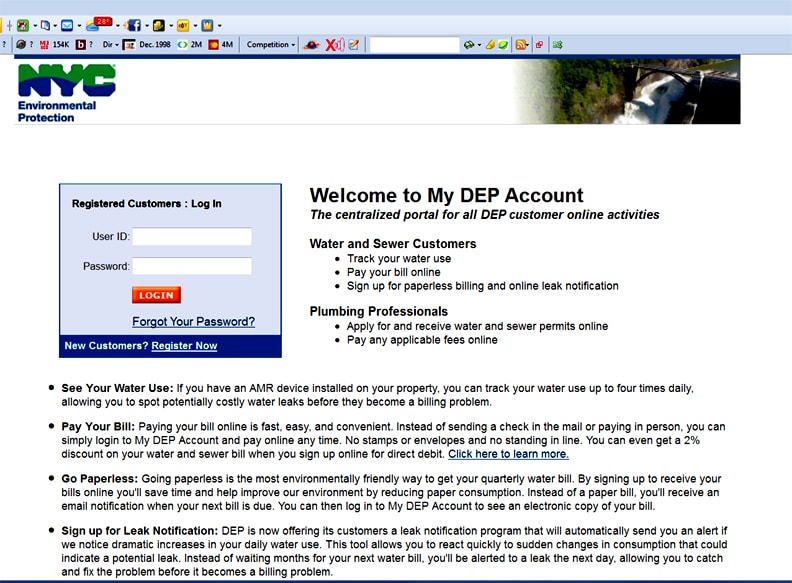Click the green leaf icon in toolbar
This screenshot has width=792, height=583.
click(x=503, y=44)
